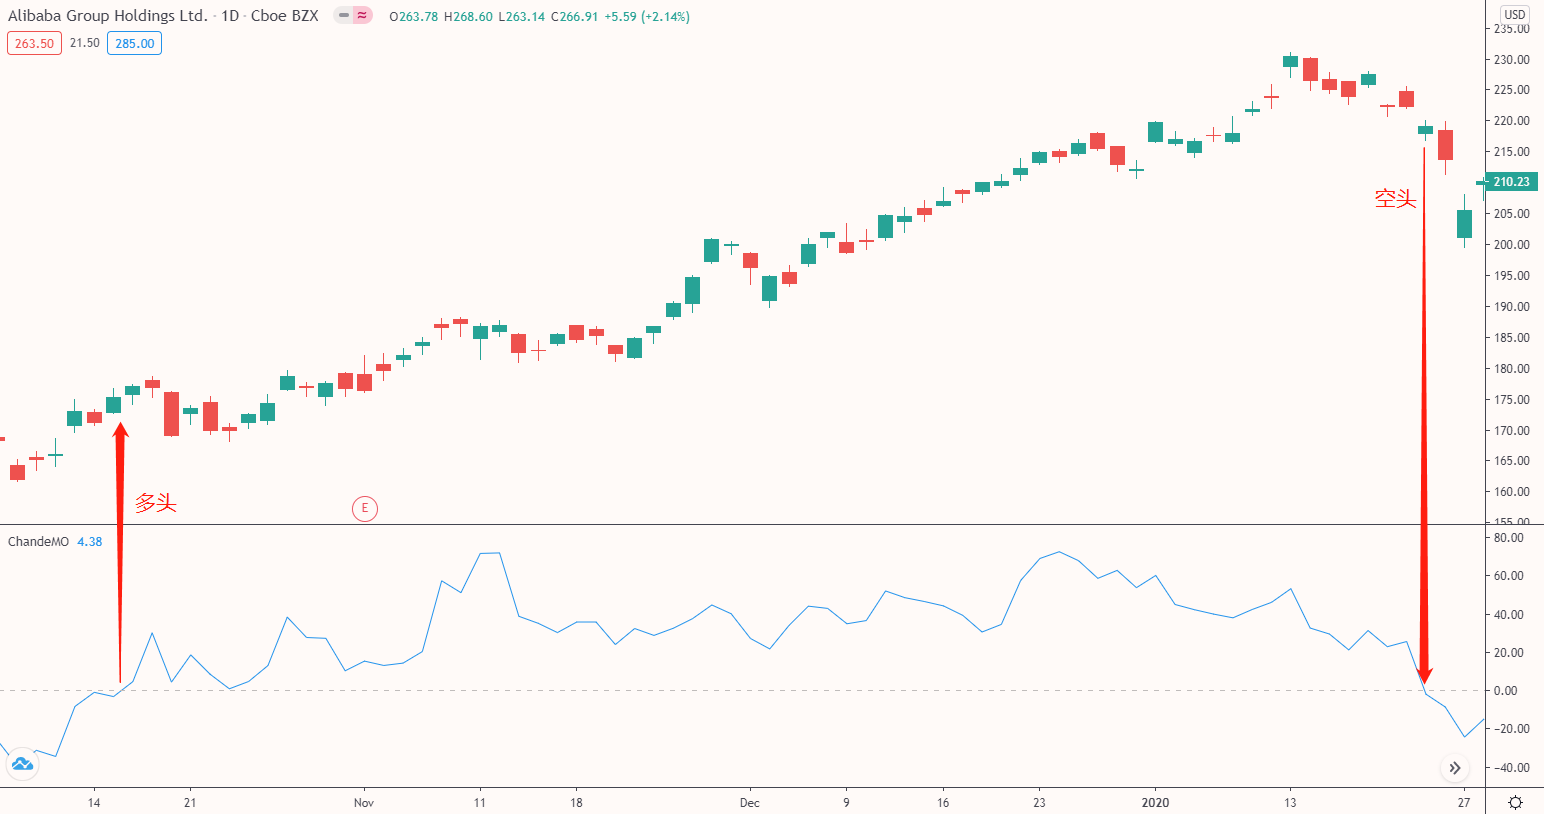1544x814 pixels.
Task: Click the Dec label on time axis
Action: [x=750, y=802]
